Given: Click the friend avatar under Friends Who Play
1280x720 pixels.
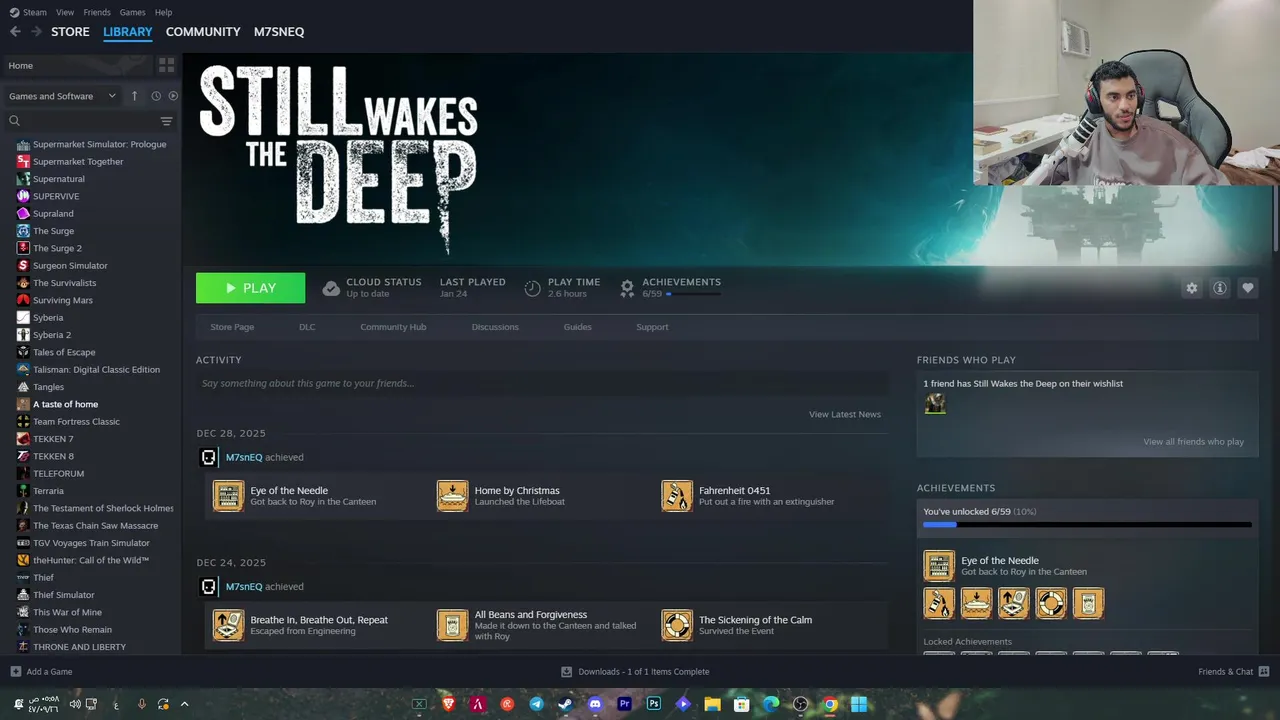Looking at the screenshot, I should click(x=935, y=403).
